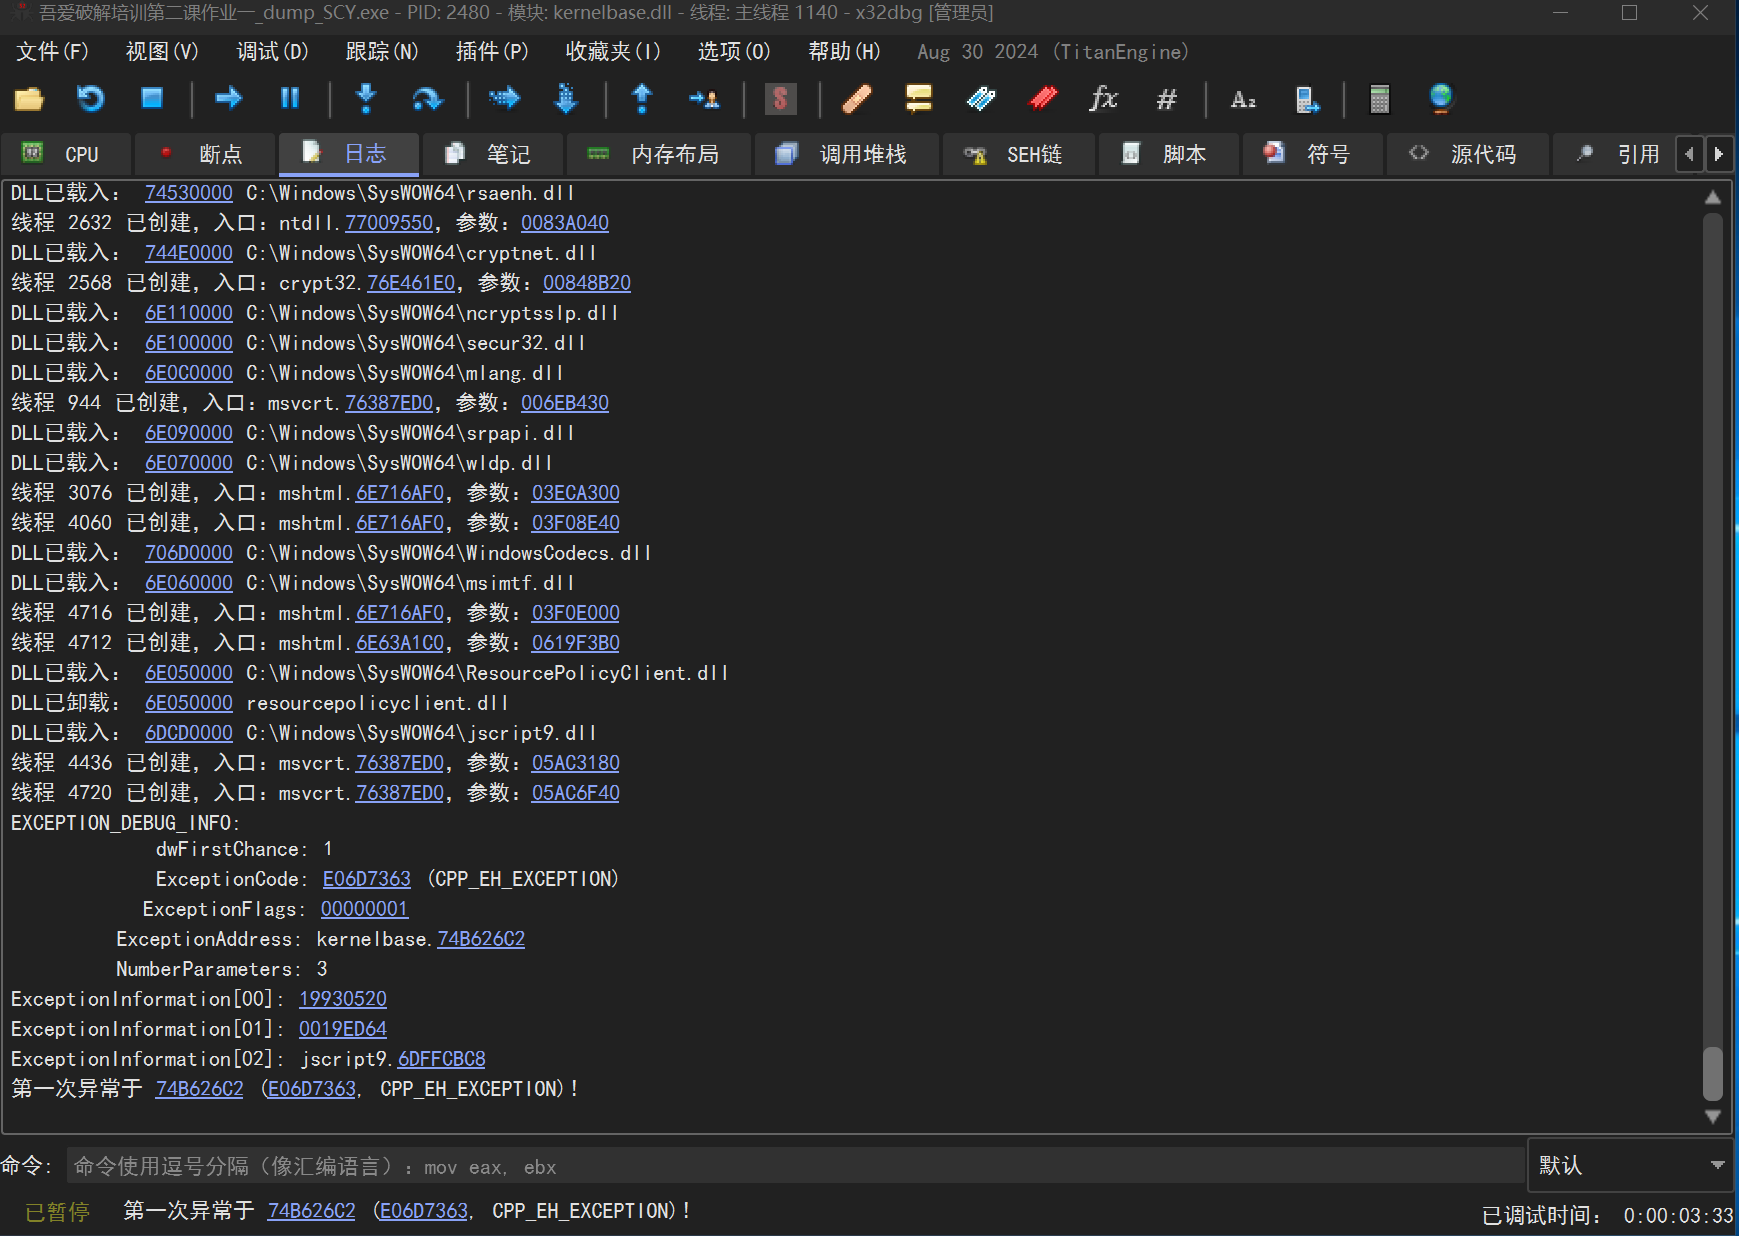Expand the 默认 command type dropdown
1739x1236 pixels.
(x=1631, y=1165)
